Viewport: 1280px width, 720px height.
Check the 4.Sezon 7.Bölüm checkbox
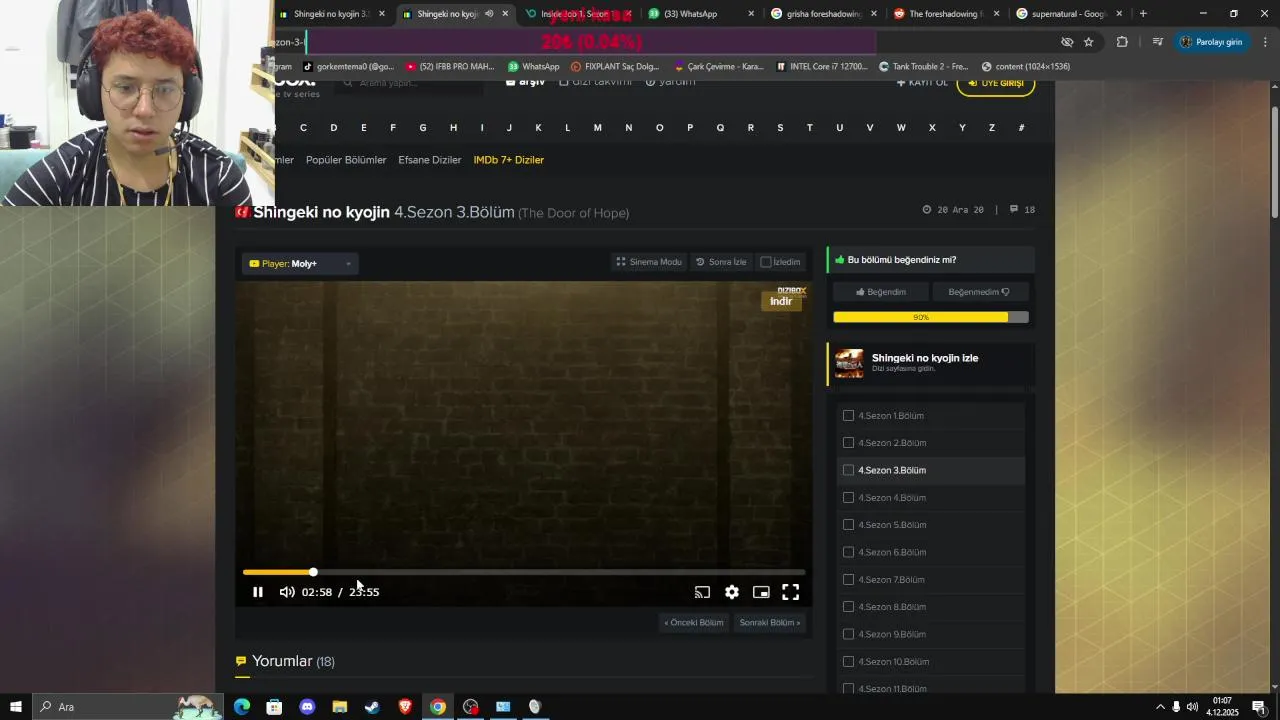click(848, 580)
